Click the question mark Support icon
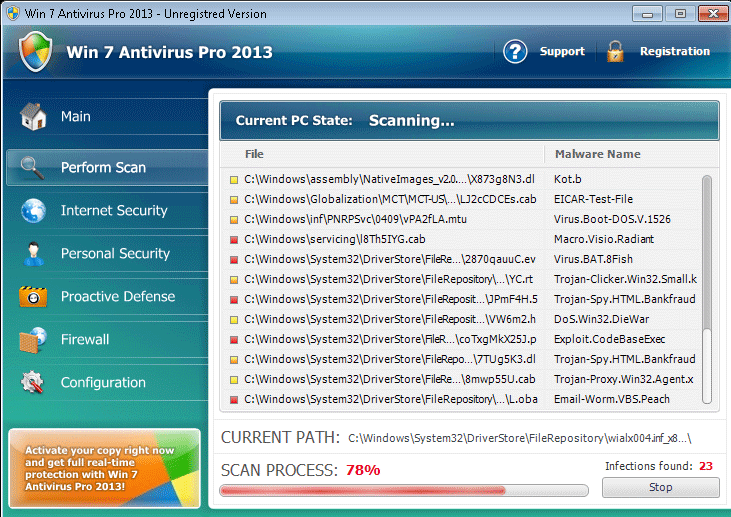731x517 pixels. click(515, 52)
